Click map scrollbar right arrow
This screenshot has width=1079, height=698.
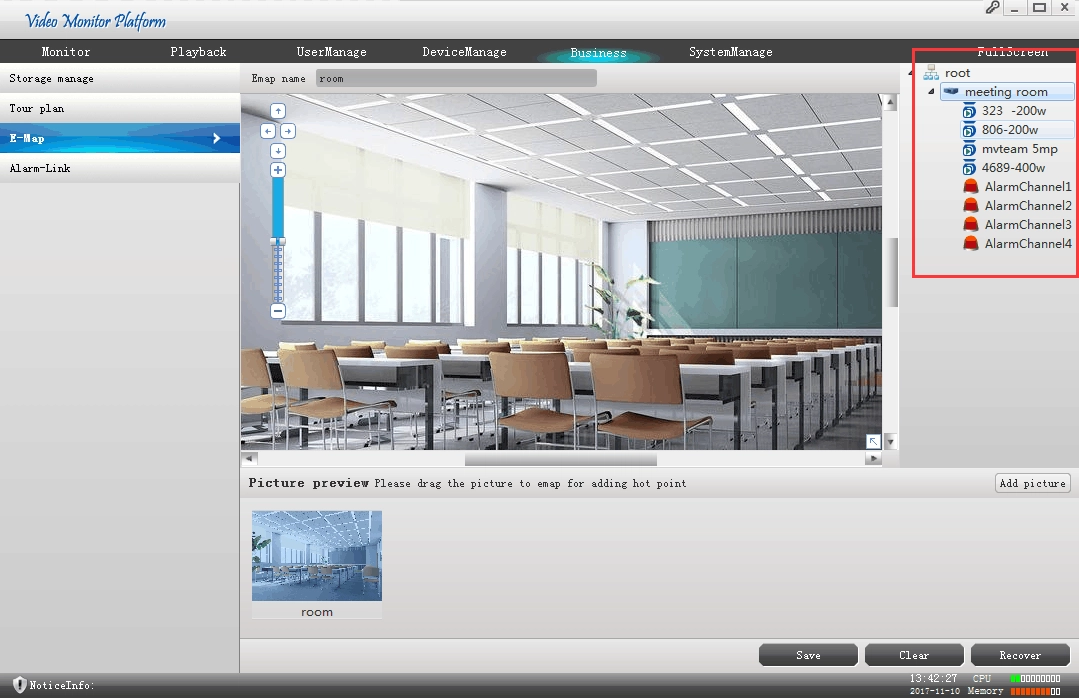(x=873, y=458)
